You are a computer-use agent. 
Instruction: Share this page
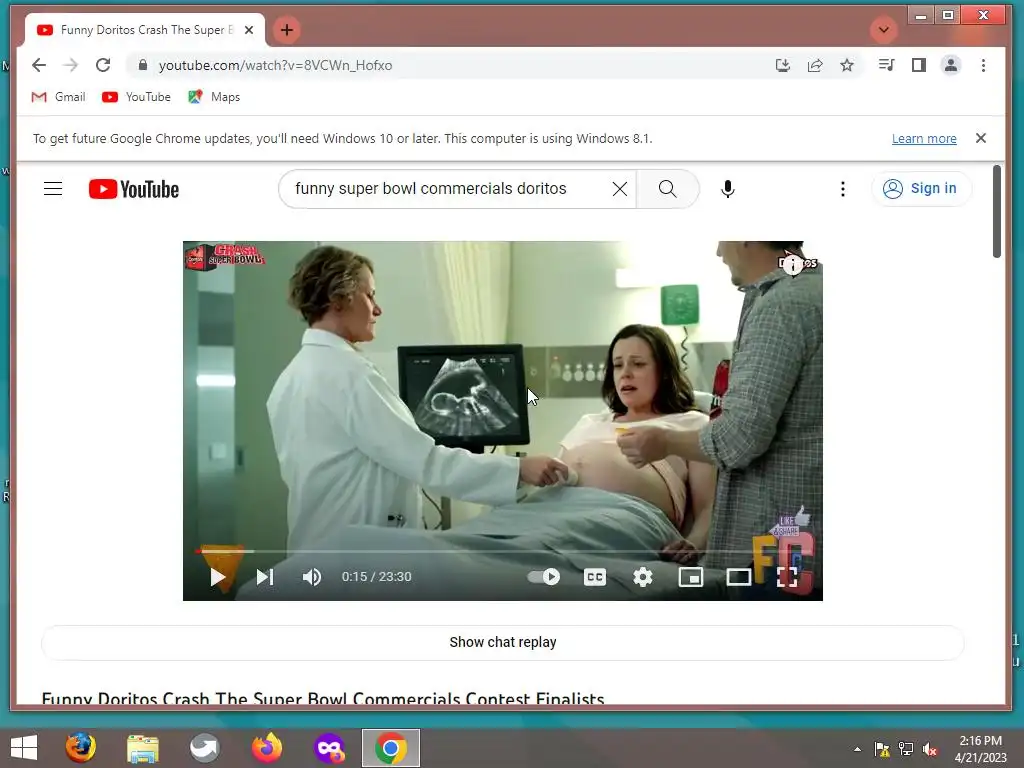click(x=814, y=65)
